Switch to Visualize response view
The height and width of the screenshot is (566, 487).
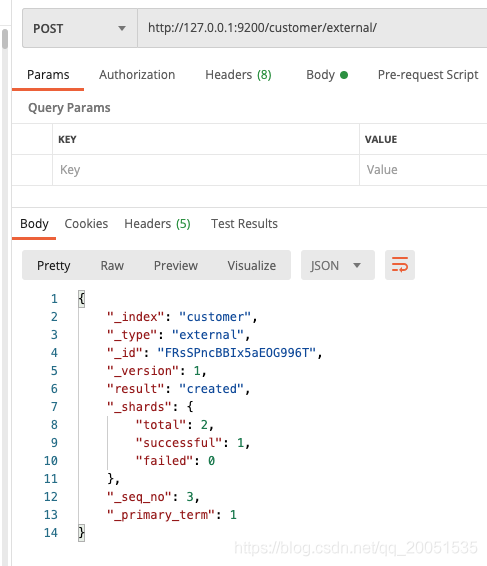pyautogui.click(x=252, y=265)
